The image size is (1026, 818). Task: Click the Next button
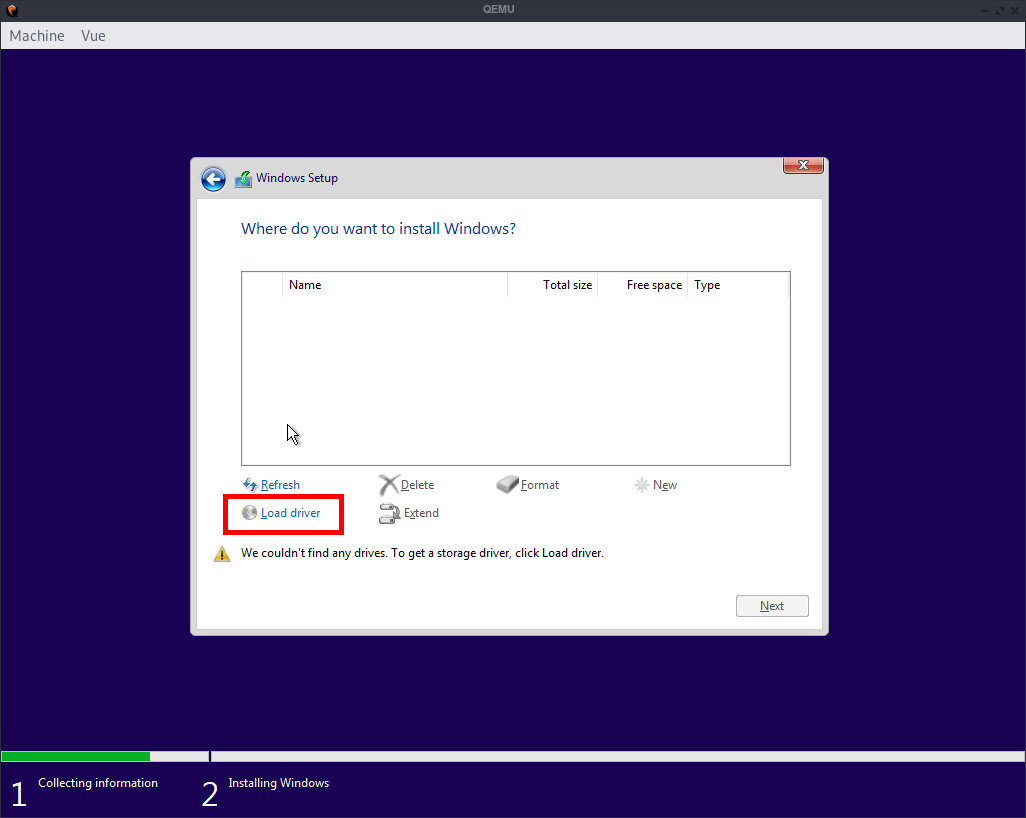[771, 605]
